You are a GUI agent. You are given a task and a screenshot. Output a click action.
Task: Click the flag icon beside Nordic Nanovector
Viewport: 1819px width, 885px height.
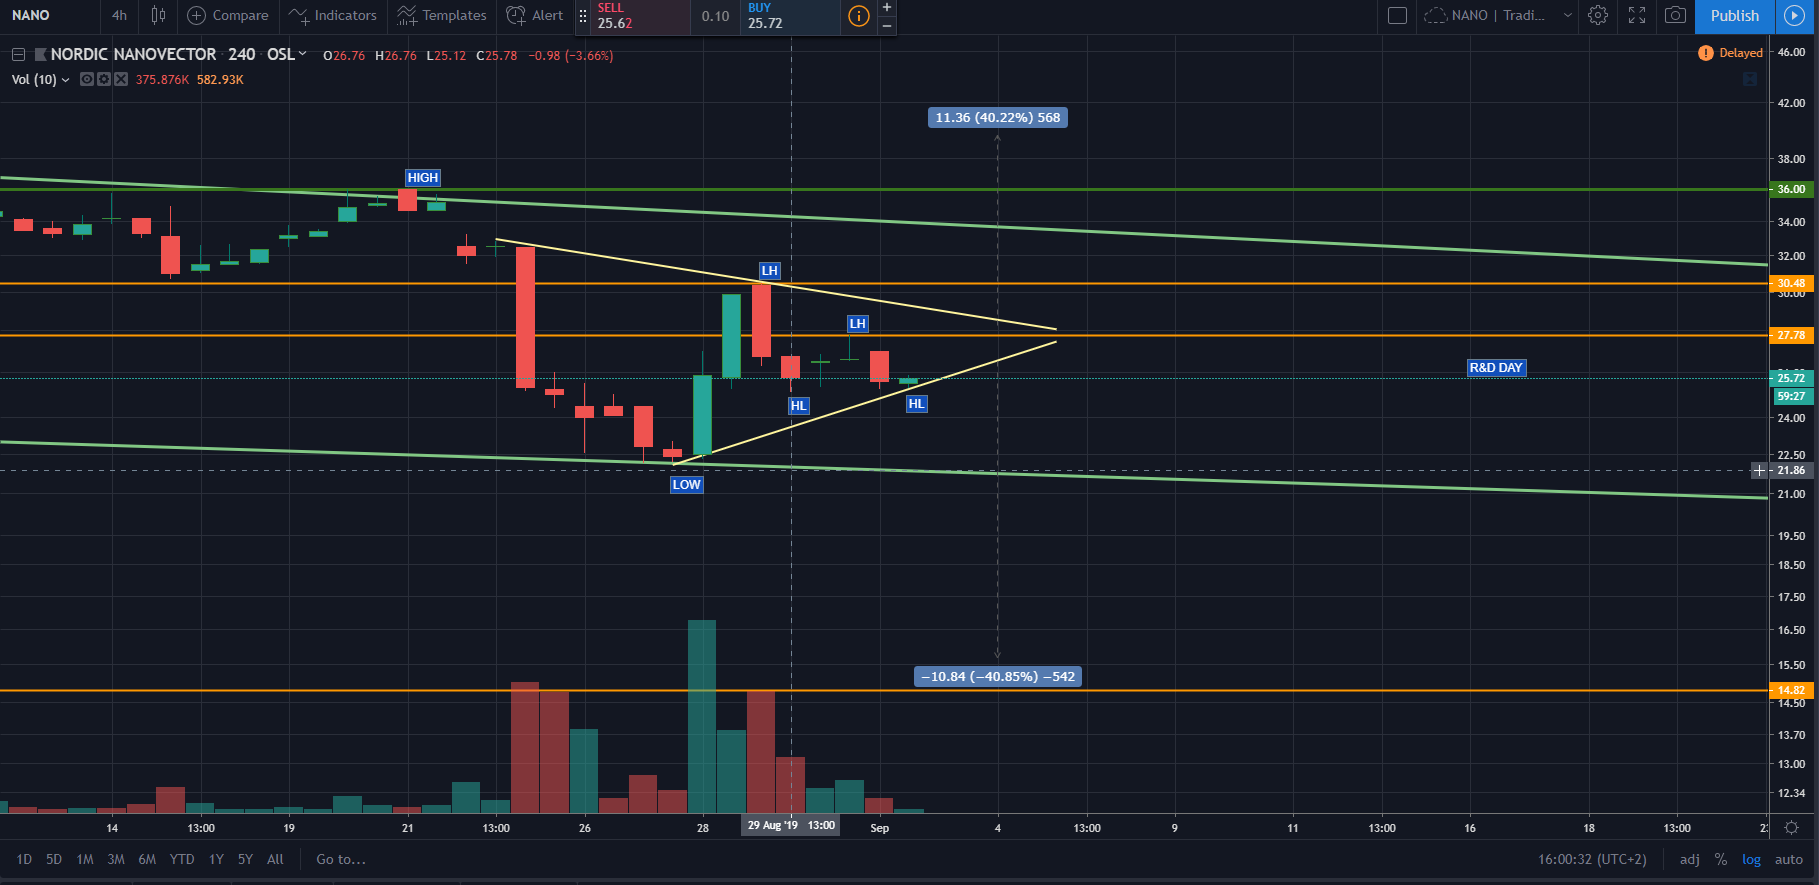[x=40, y=55]
